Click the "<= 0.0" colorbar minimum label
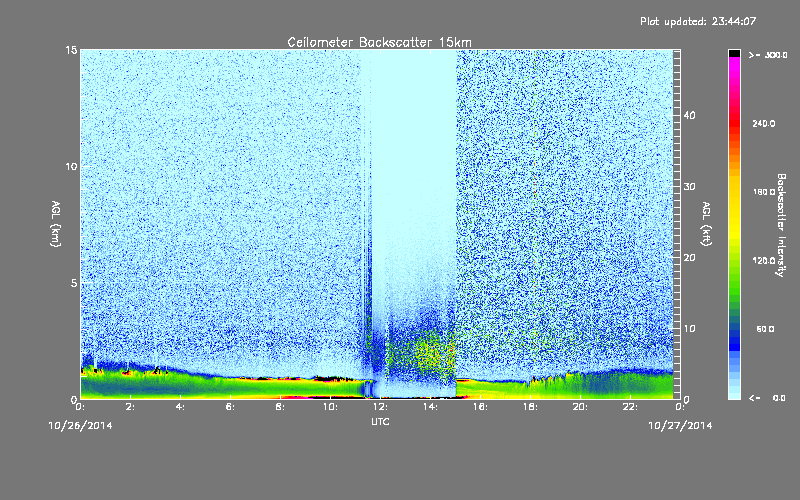Screen dimensions: 800x500 pos(767,398)
